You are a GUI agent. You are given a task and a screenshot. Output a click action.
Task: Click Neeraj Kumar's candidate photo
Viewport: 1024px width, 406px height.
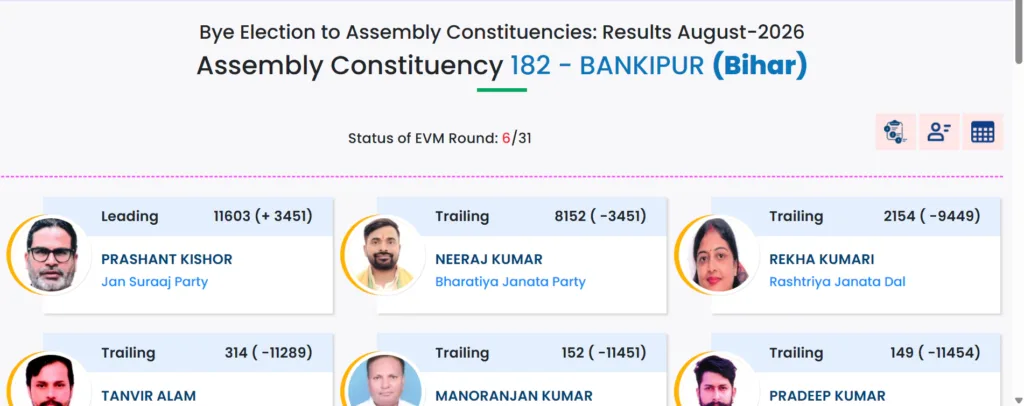(x=385, y=255)
